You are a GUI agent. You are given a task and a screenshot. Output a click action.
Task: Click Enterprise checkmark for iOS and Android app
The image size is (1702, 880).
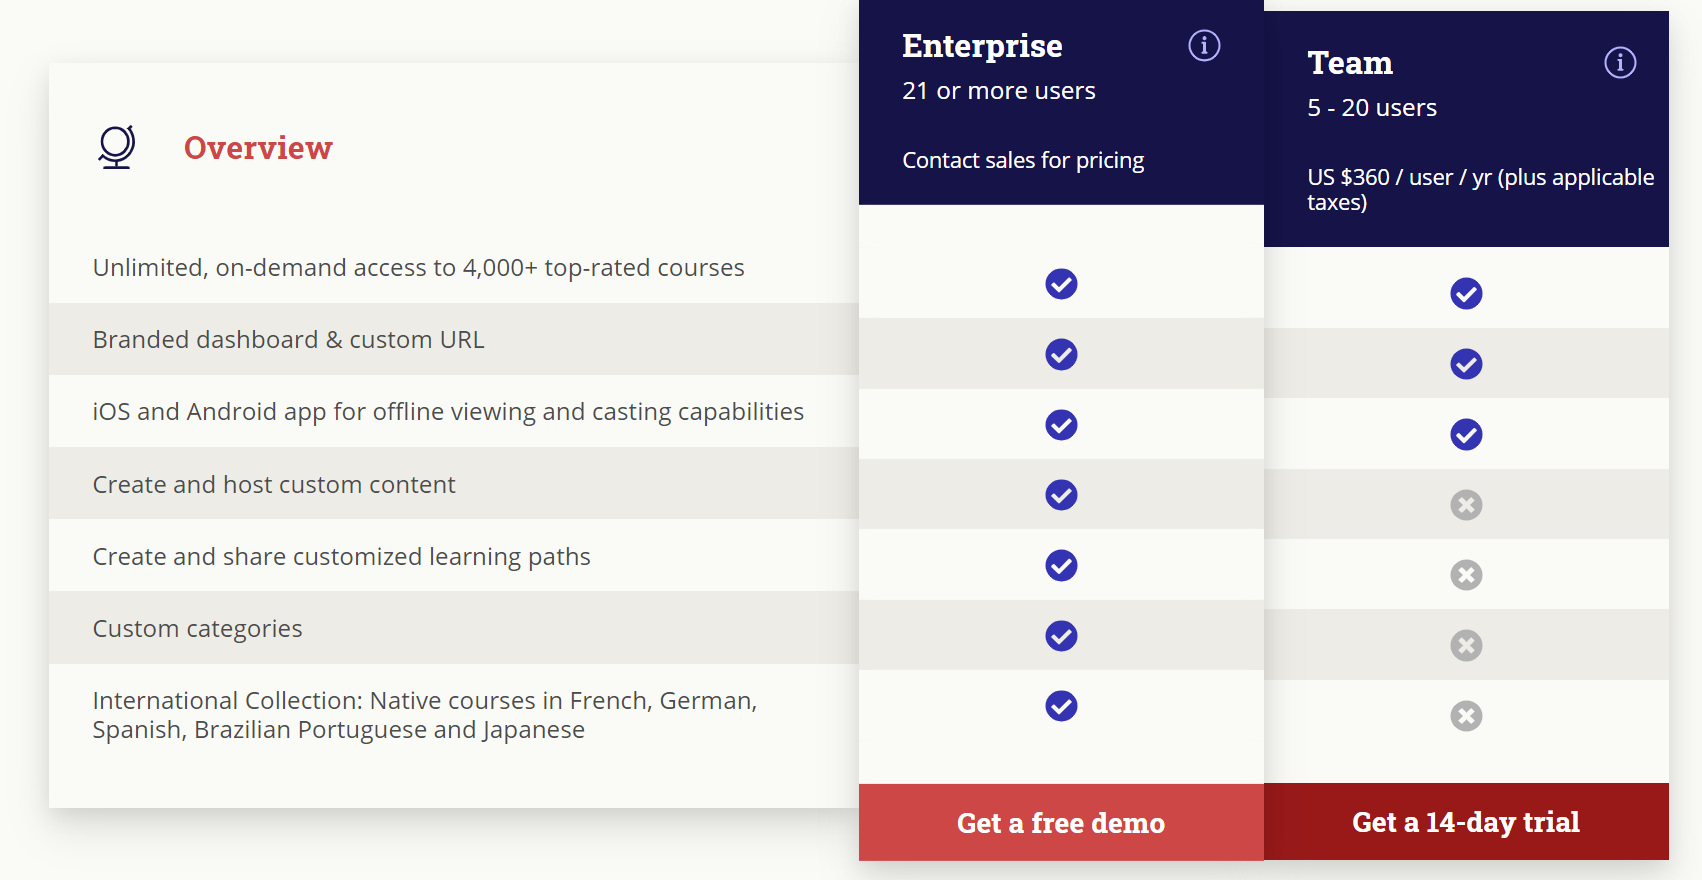click(1061, 425)
